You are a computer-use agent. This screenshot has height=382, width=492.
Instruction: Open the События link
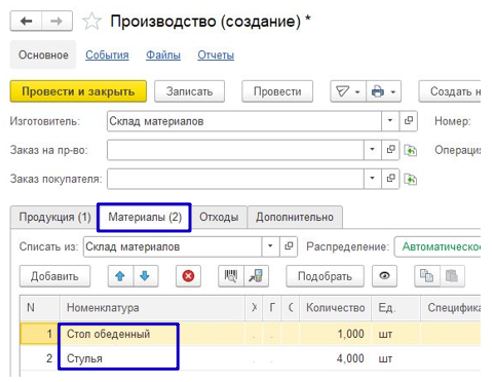[x=107, y=55]
